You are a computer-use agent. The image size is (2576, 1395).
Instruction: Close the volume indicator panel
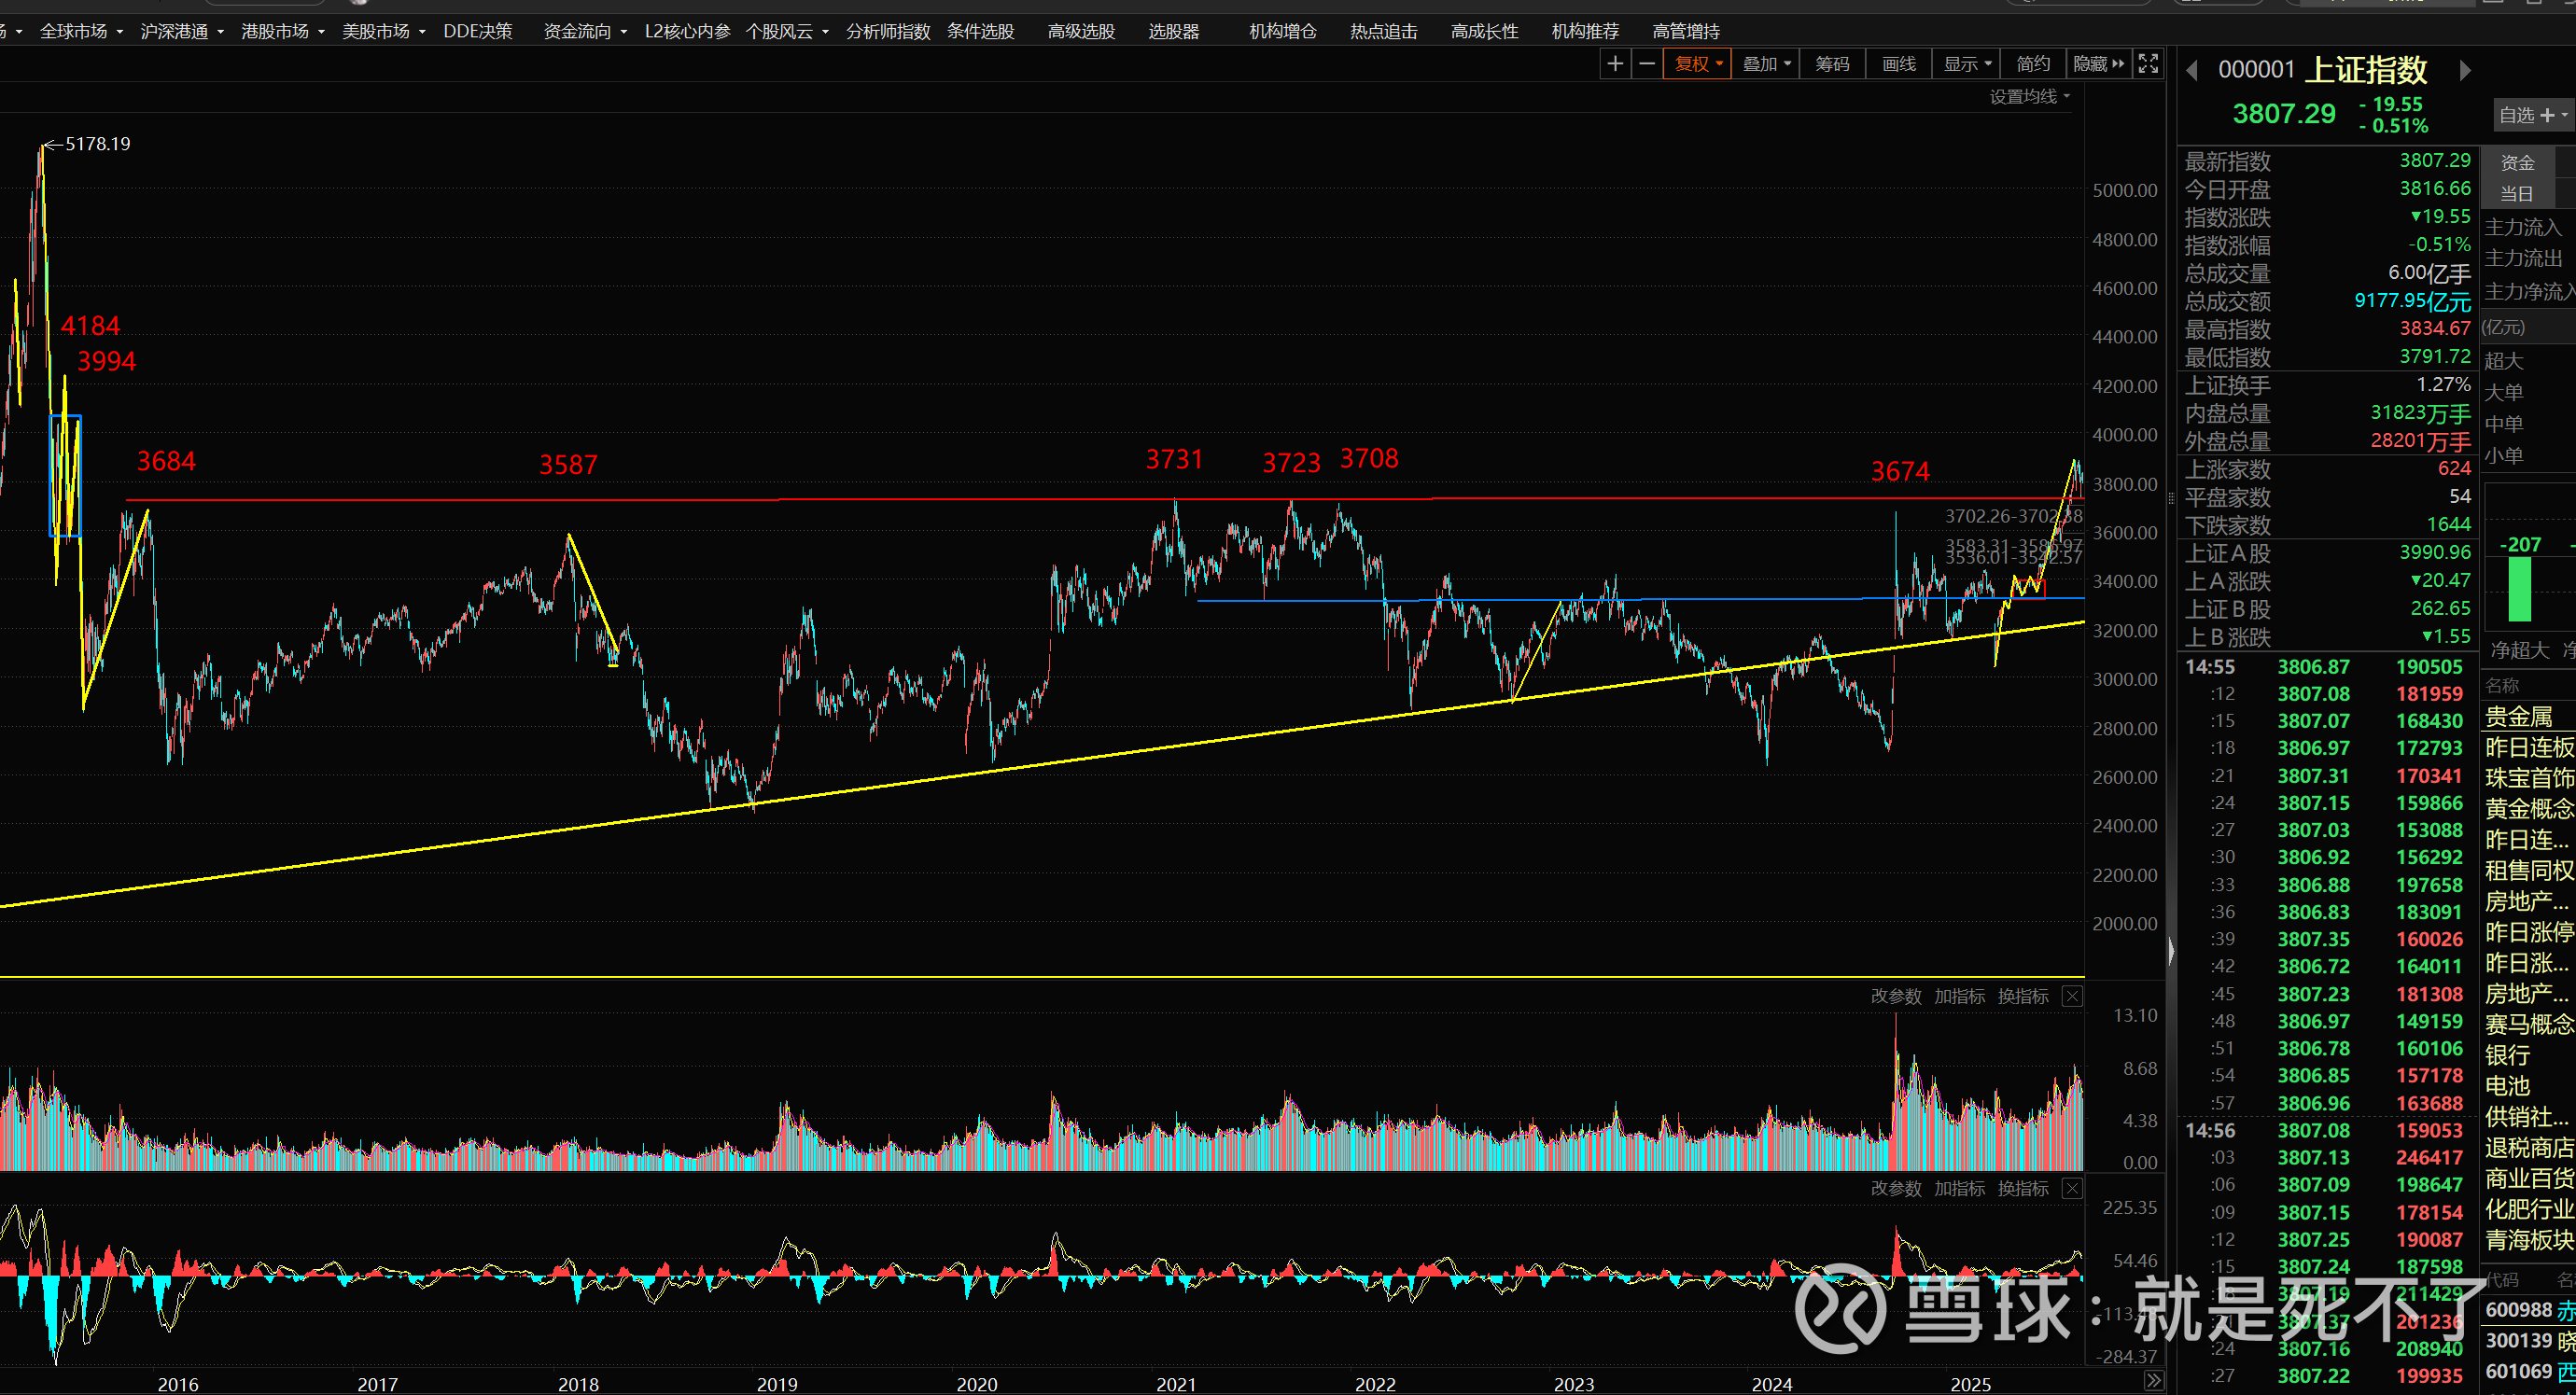click(2073, 996)
